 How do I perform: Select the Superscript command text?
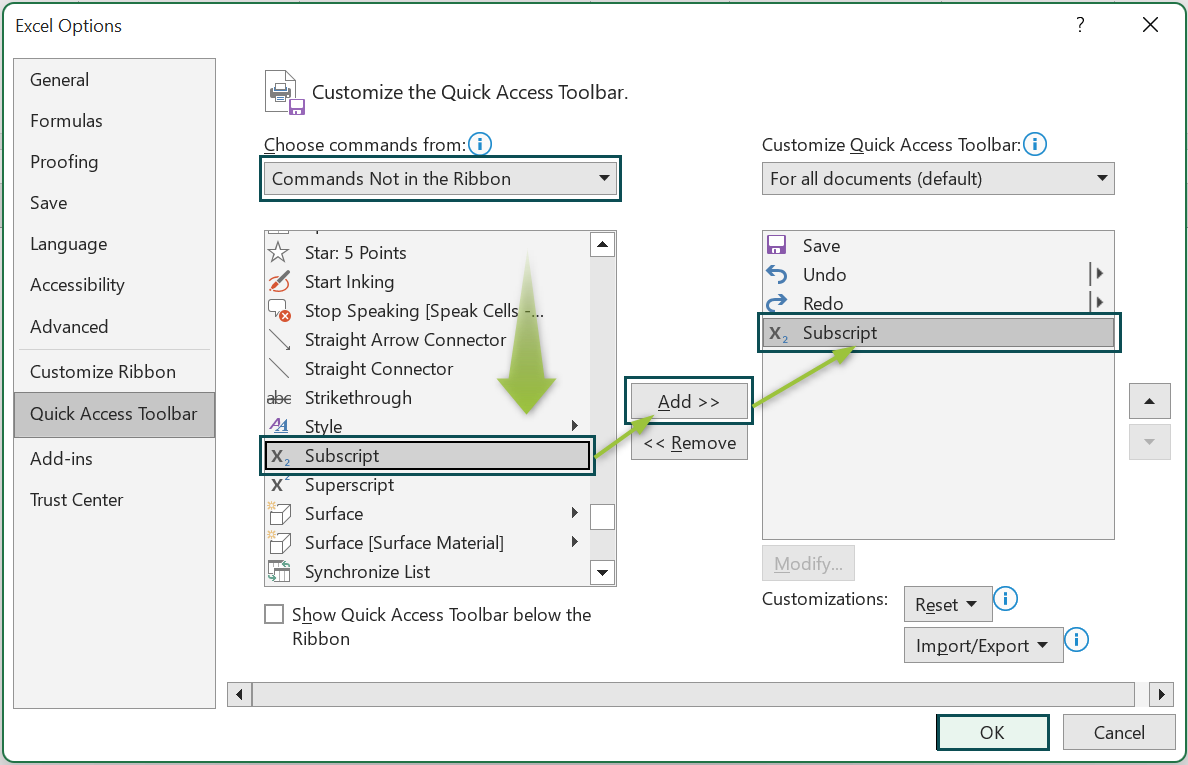(x=349, y=485)
